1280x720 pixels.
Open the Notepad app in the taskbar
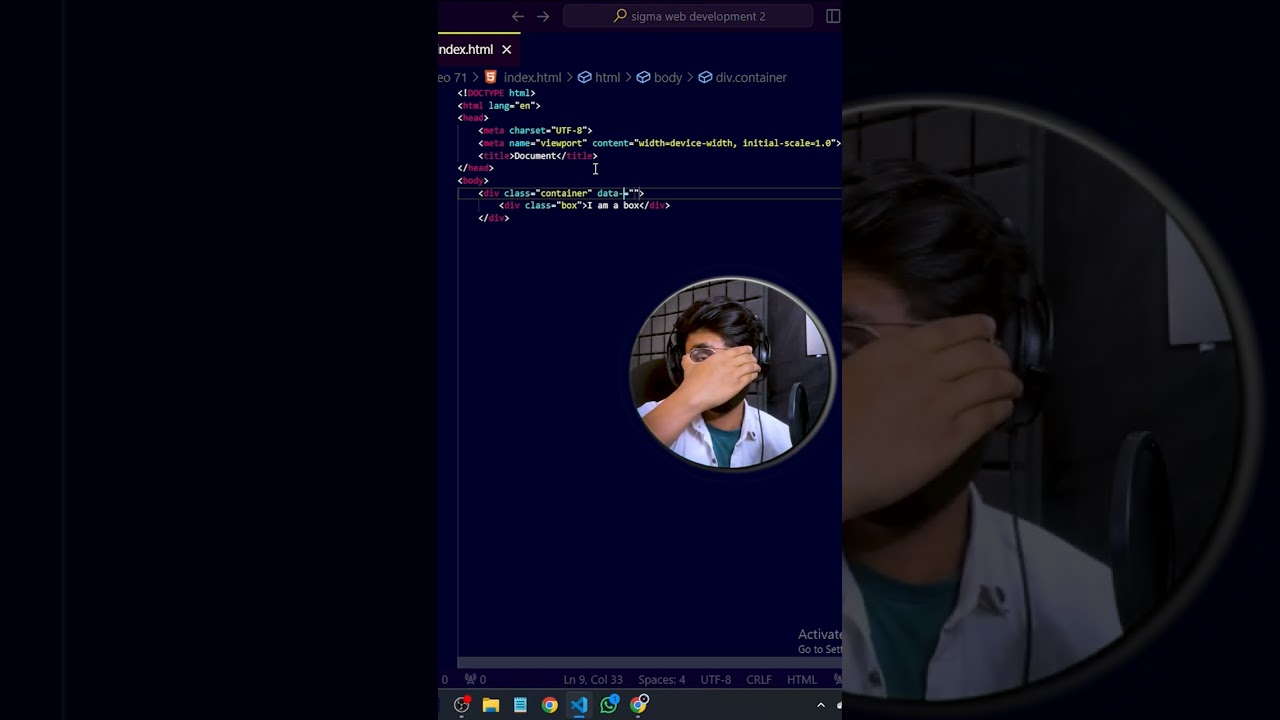click(520, 705)
